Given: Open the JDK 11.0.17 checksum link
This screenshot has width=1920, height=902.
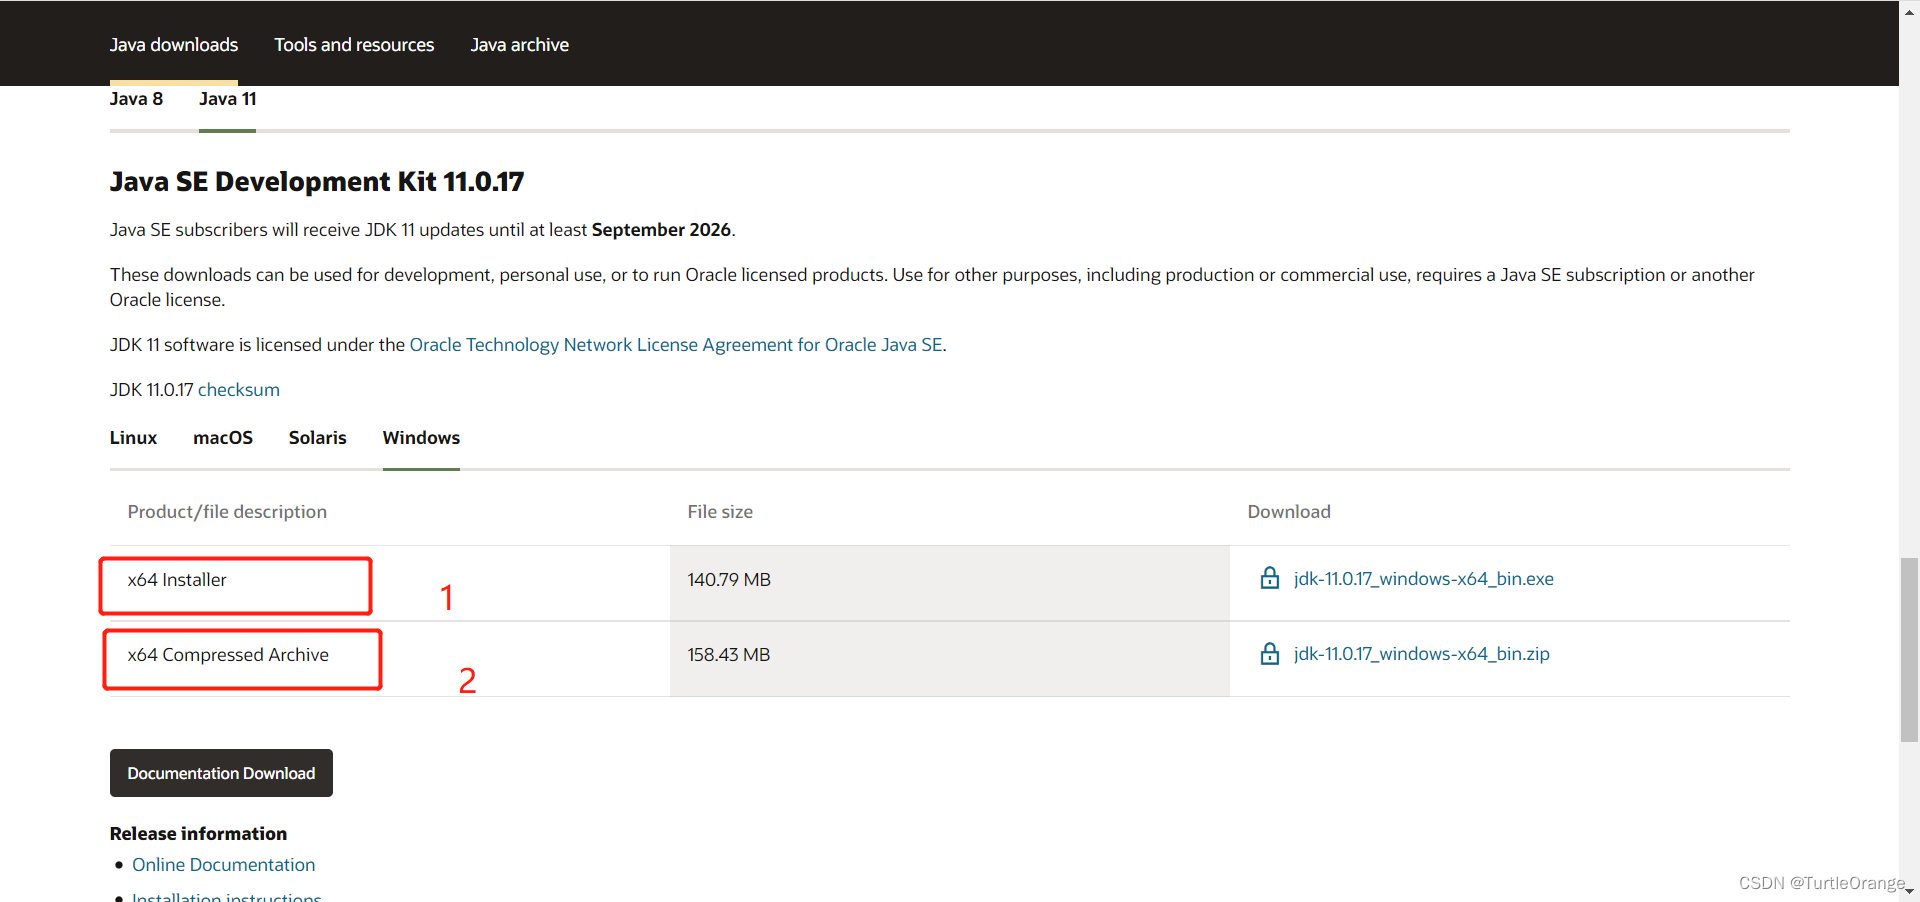Looking at the screenshot, I should pyautogui.click(x=239, y=390).
